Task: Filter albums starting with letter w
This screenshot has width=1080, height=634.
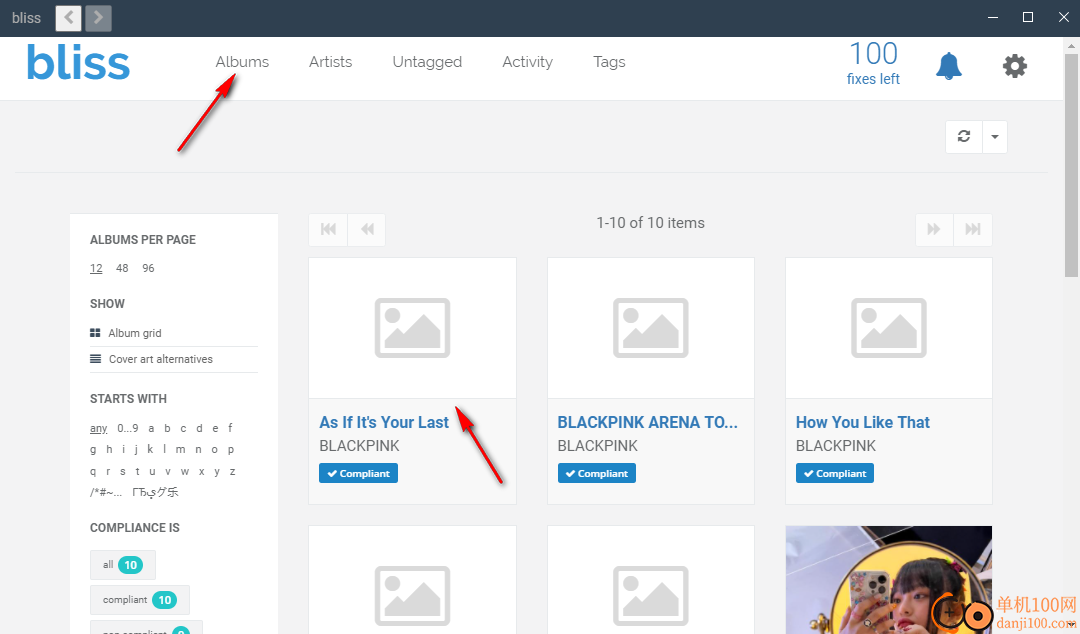Action: [x=185, y=471]
